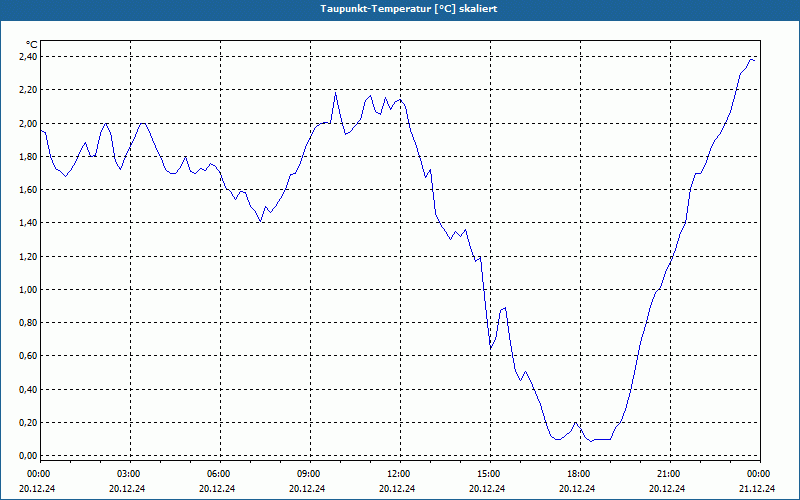Click the 2,00 y-axis value
This screenshot has height=500, width=800.
[x=28, y=123]
